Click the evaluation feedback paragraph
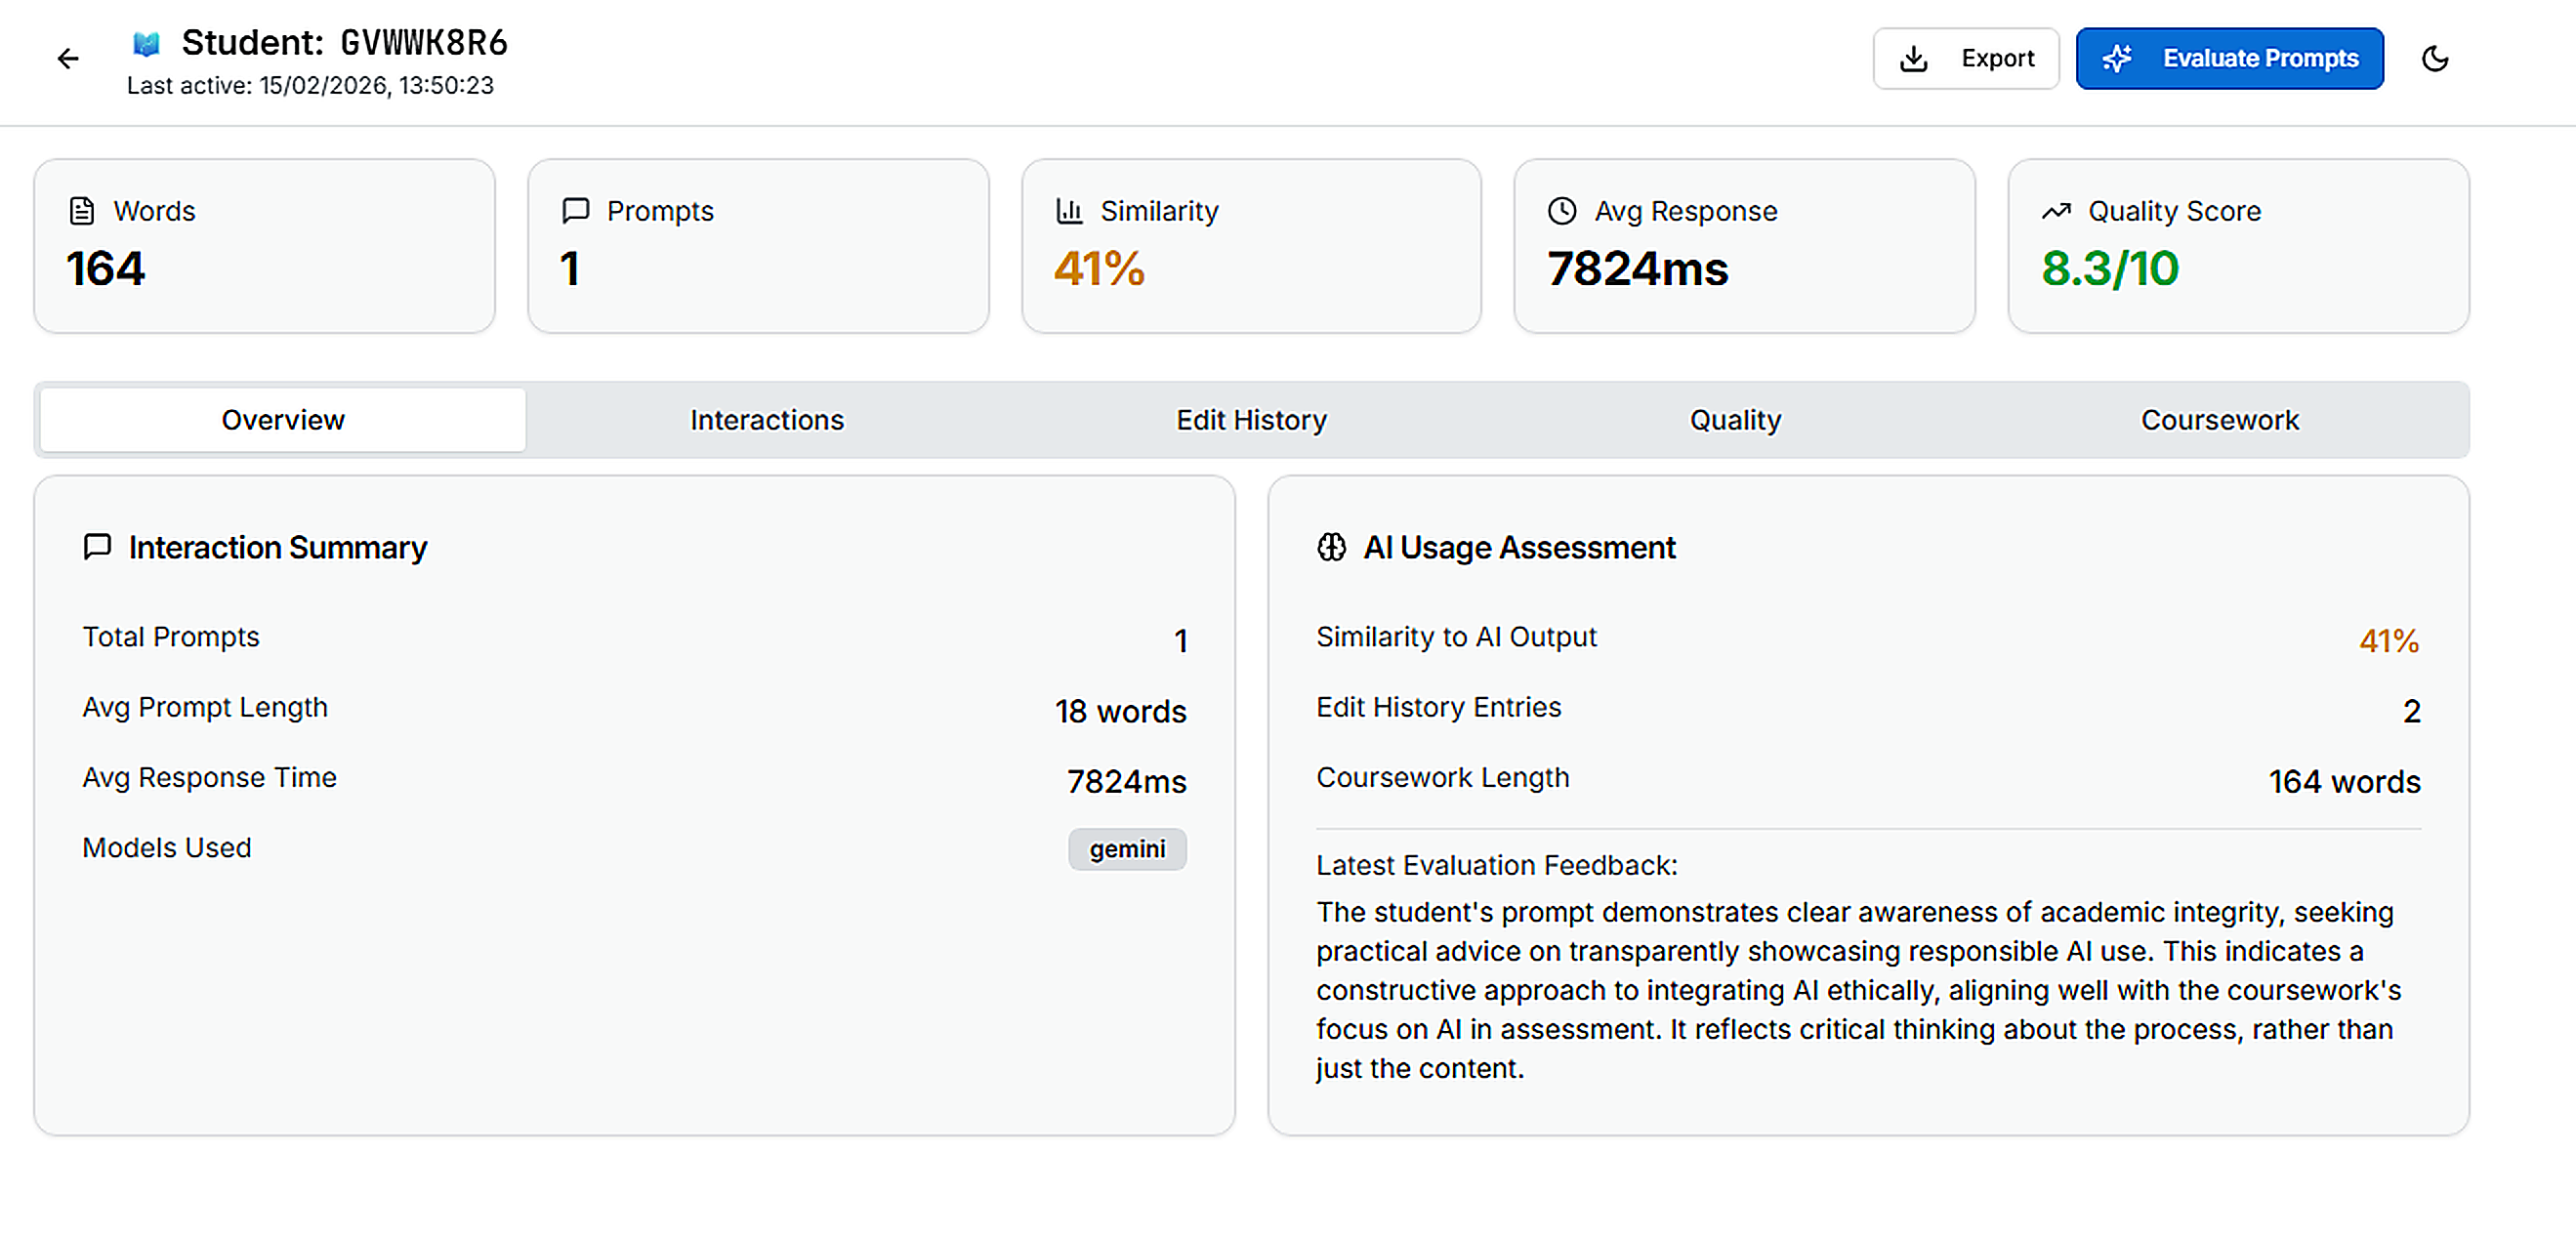2576x1236 pixels. pos(1860,990)
